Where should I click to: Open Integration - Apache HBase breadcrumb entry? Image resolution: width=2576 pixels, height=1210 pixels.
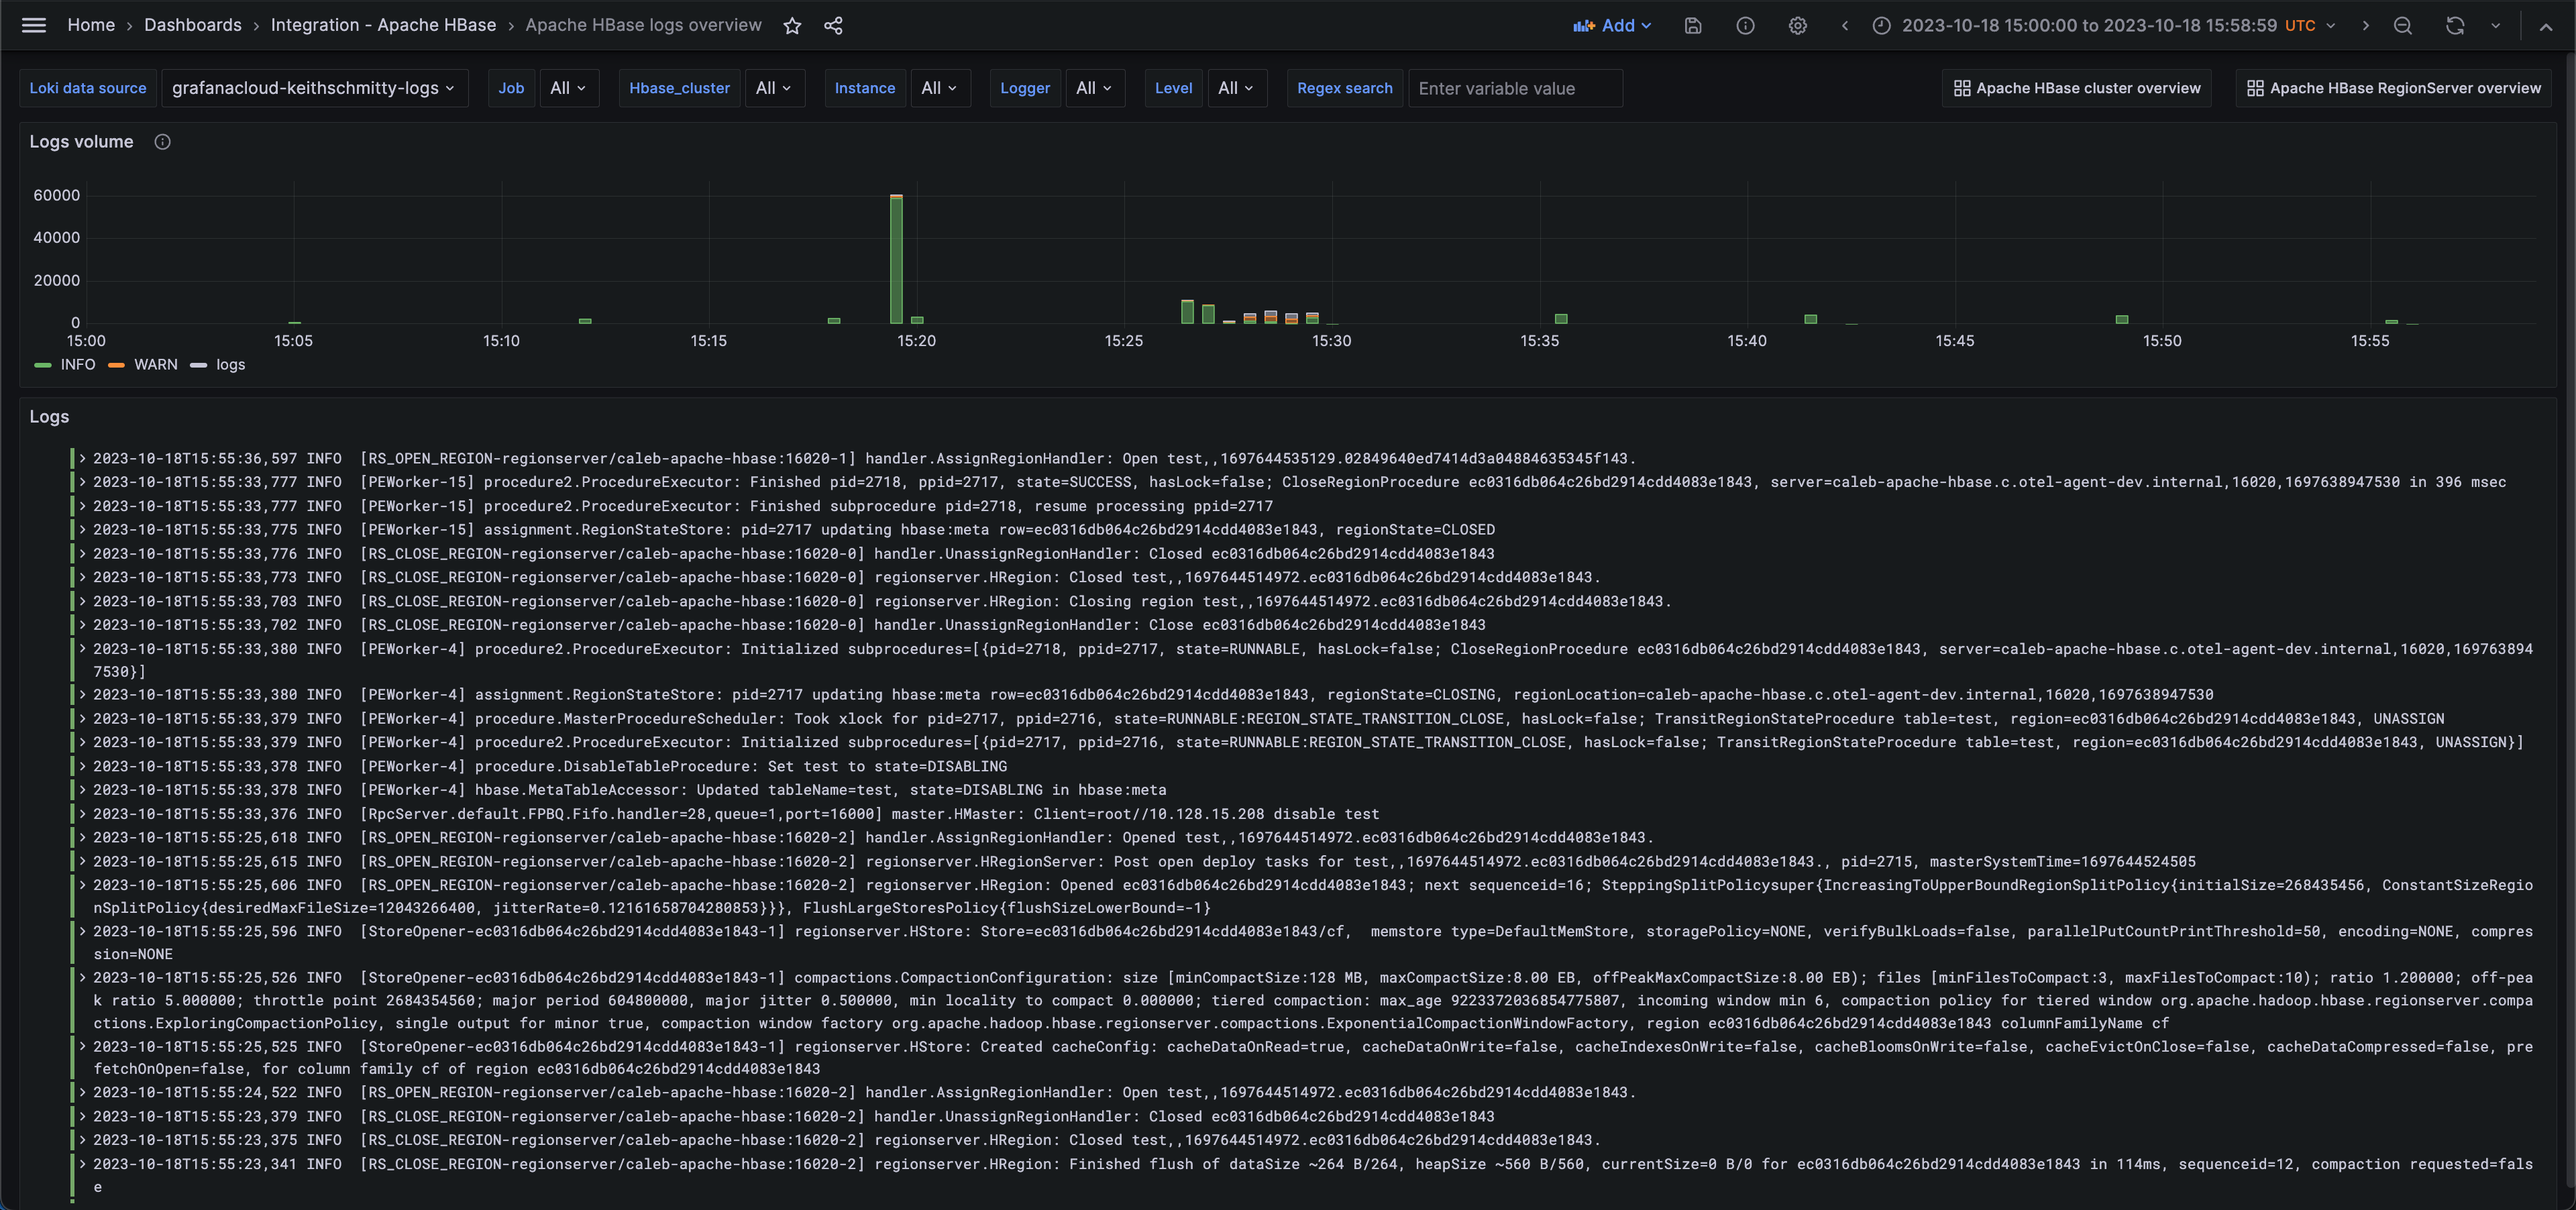coord(383,25)
